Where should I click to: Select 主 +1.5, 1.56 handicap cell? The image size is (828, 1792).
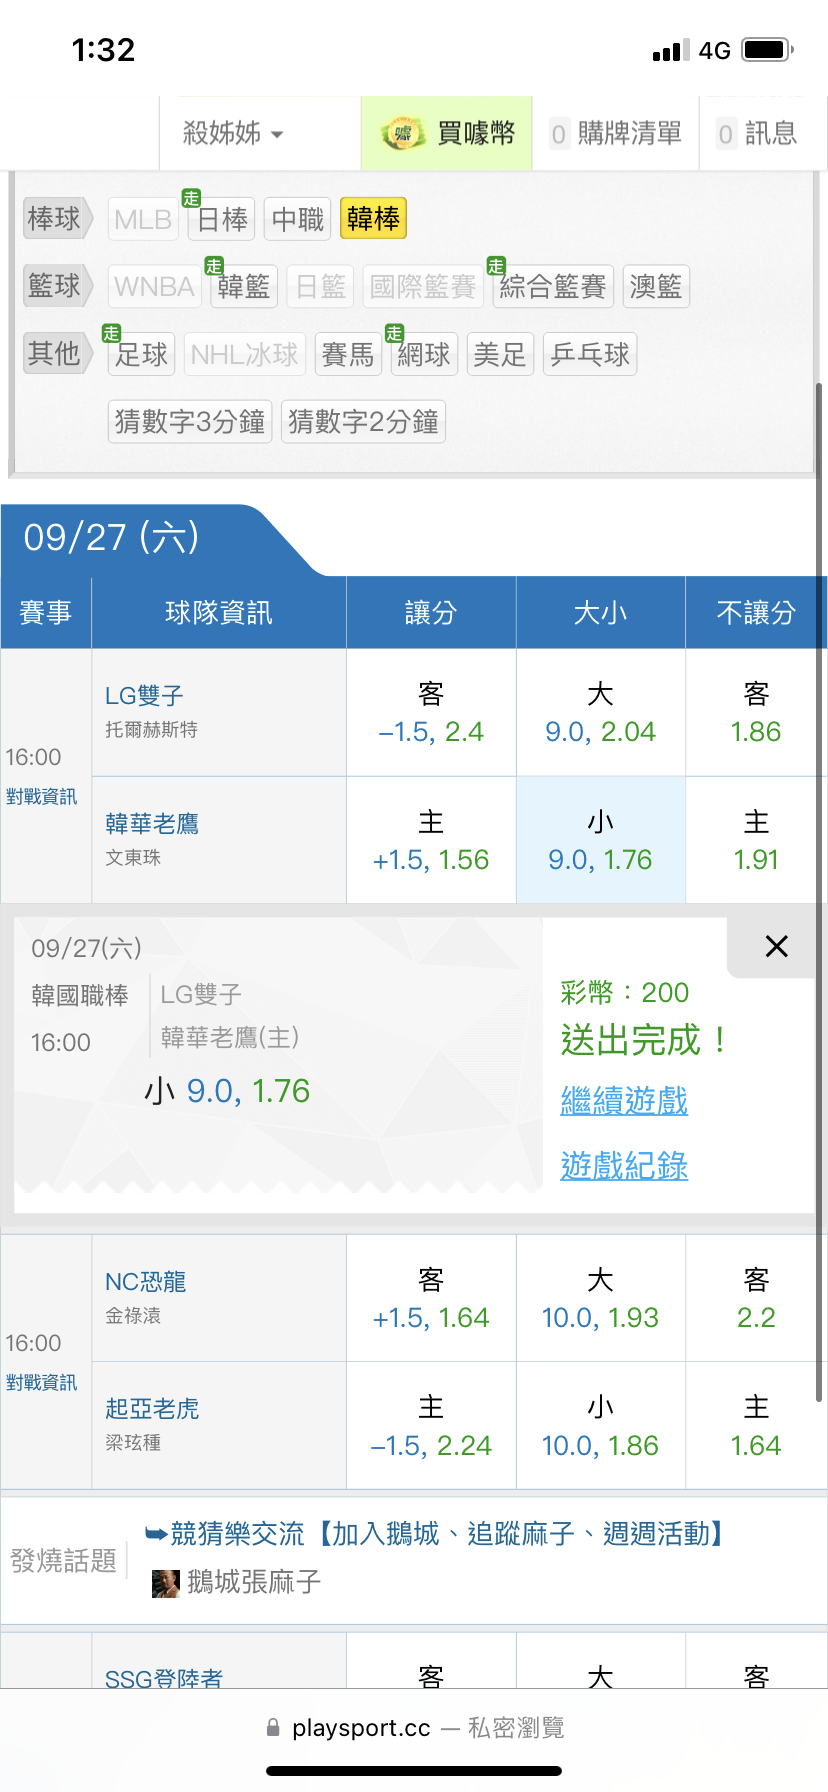(431, 841)
